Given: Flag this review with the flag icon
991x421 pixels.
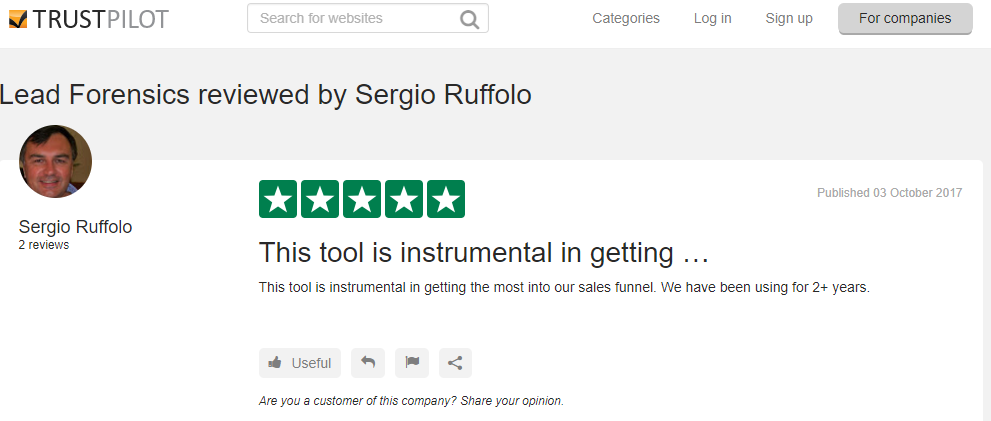Looking at the screenshot, I should pos(412,363).
